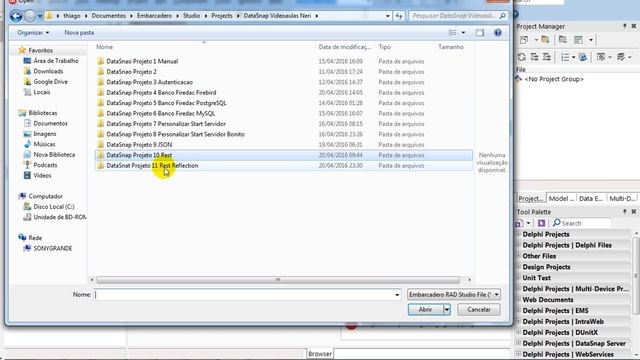The height and width of the screenshot is (360, 640).
Task: Open Locais in the navigation pane
Action: 42,92
